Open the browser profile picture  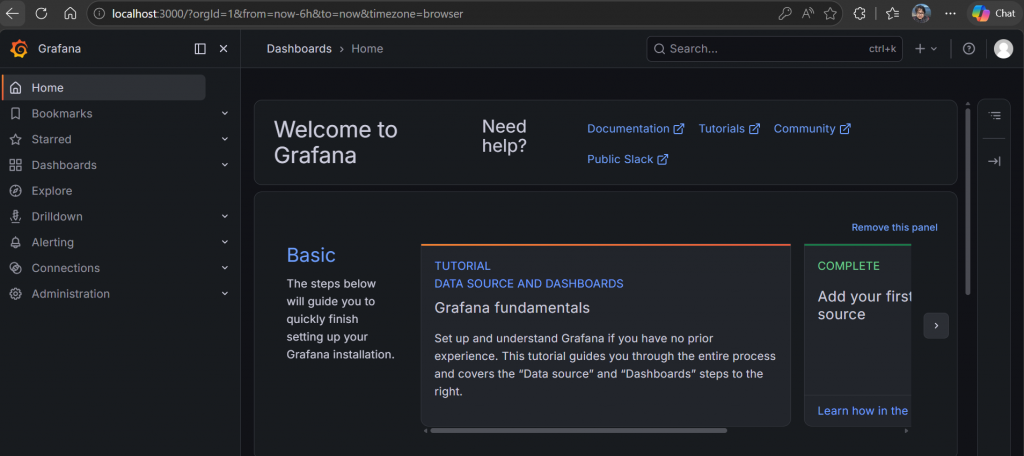pos(921,13)
